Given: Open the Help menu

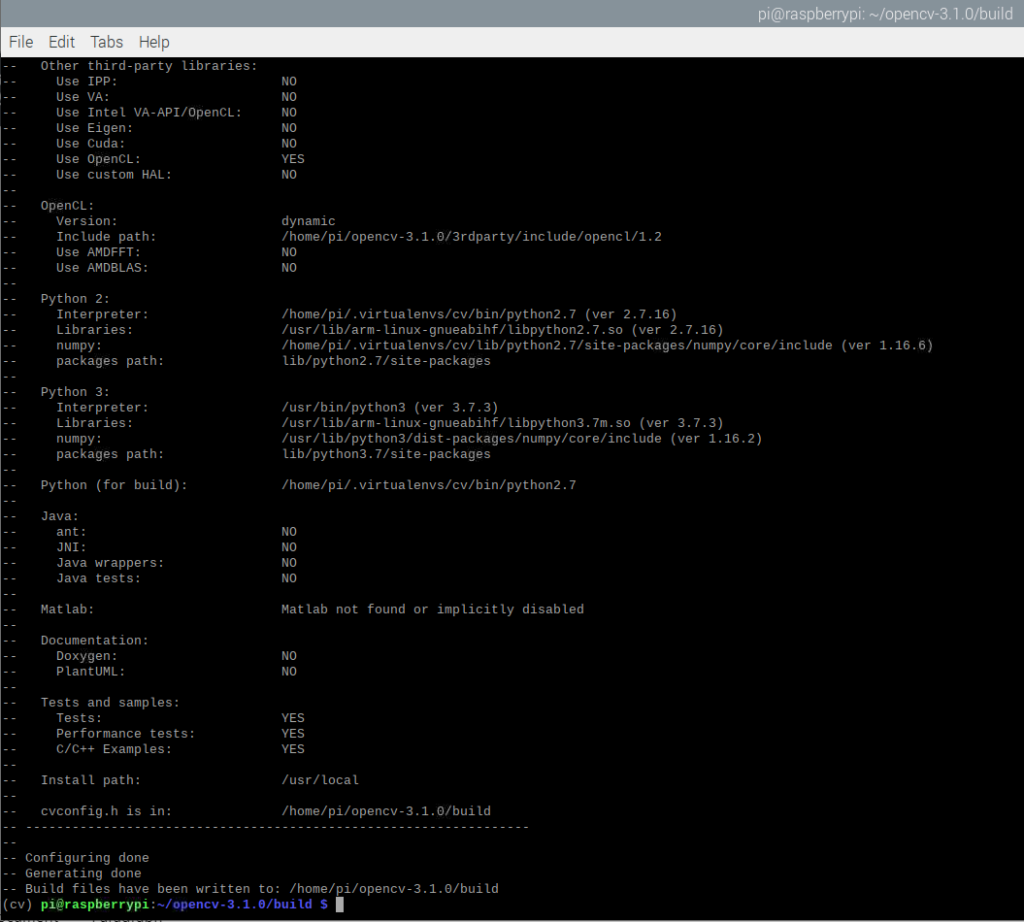Looking at the screenshot, I should point(154,42).
